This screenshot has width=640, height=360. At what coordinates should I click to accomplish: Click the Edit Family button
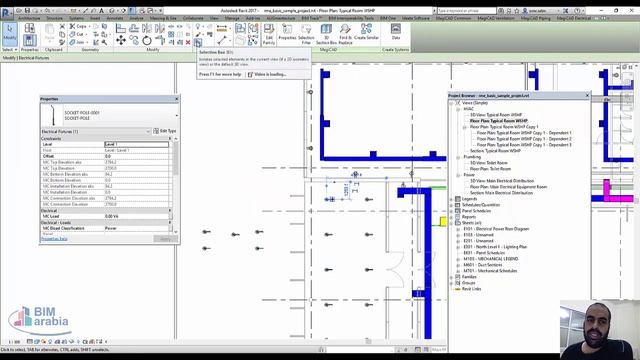click(269, 33)
